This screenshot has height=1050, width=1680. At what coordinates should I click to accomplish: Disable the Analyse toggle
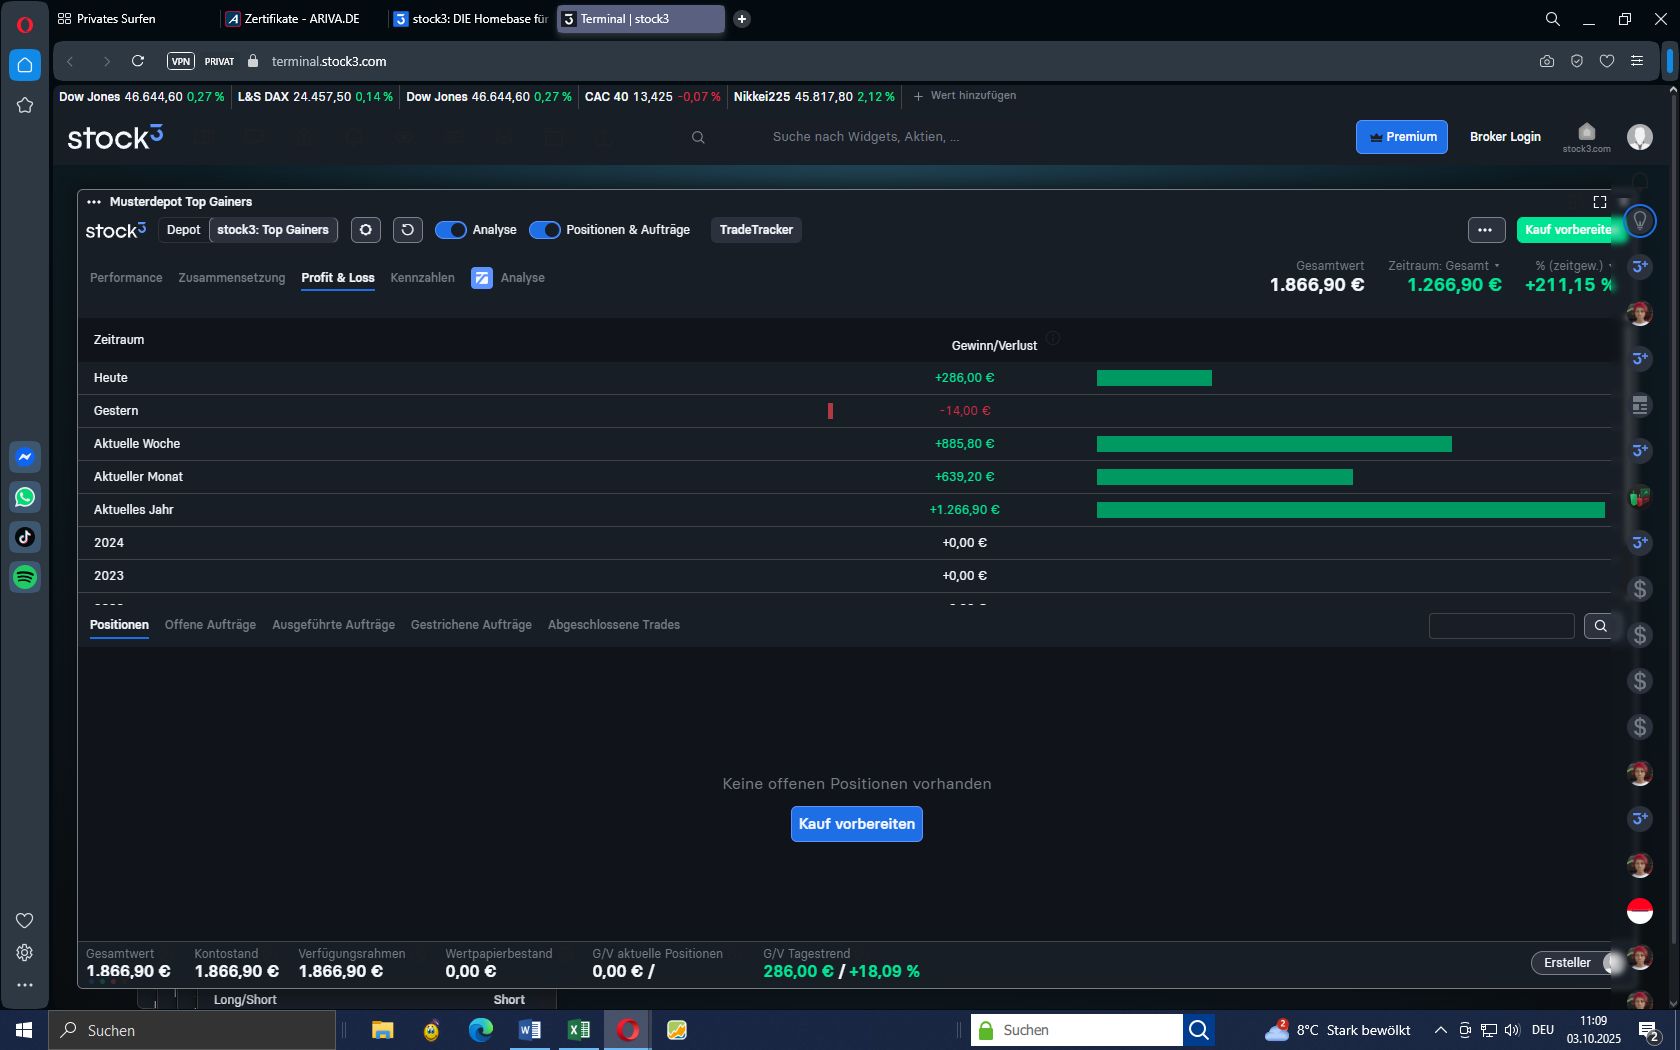pyautogui.click(x=451, y=230)
